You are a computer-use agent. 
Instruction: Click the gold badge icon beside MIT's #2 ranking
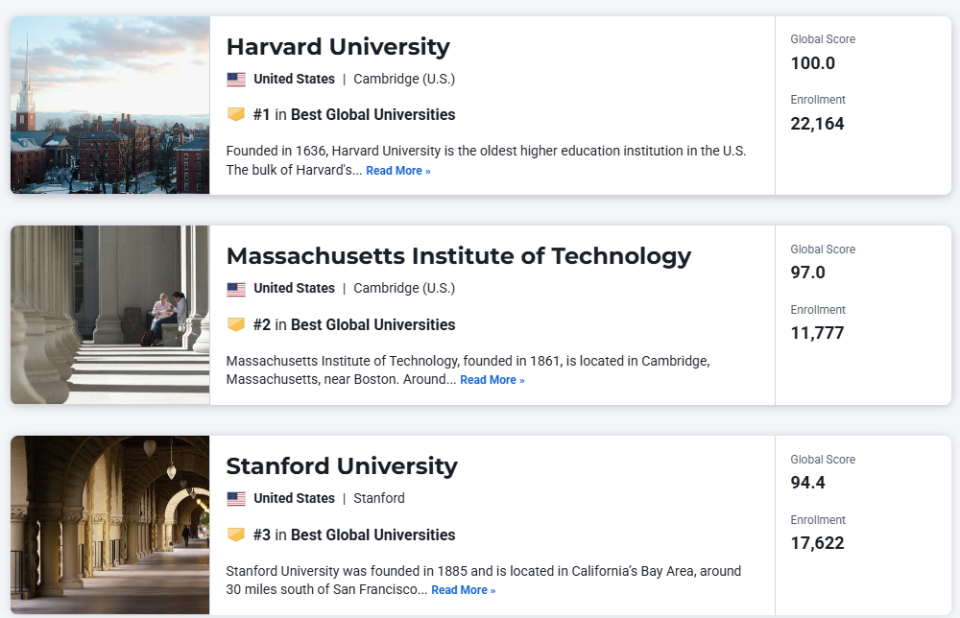tap(236, 325)
